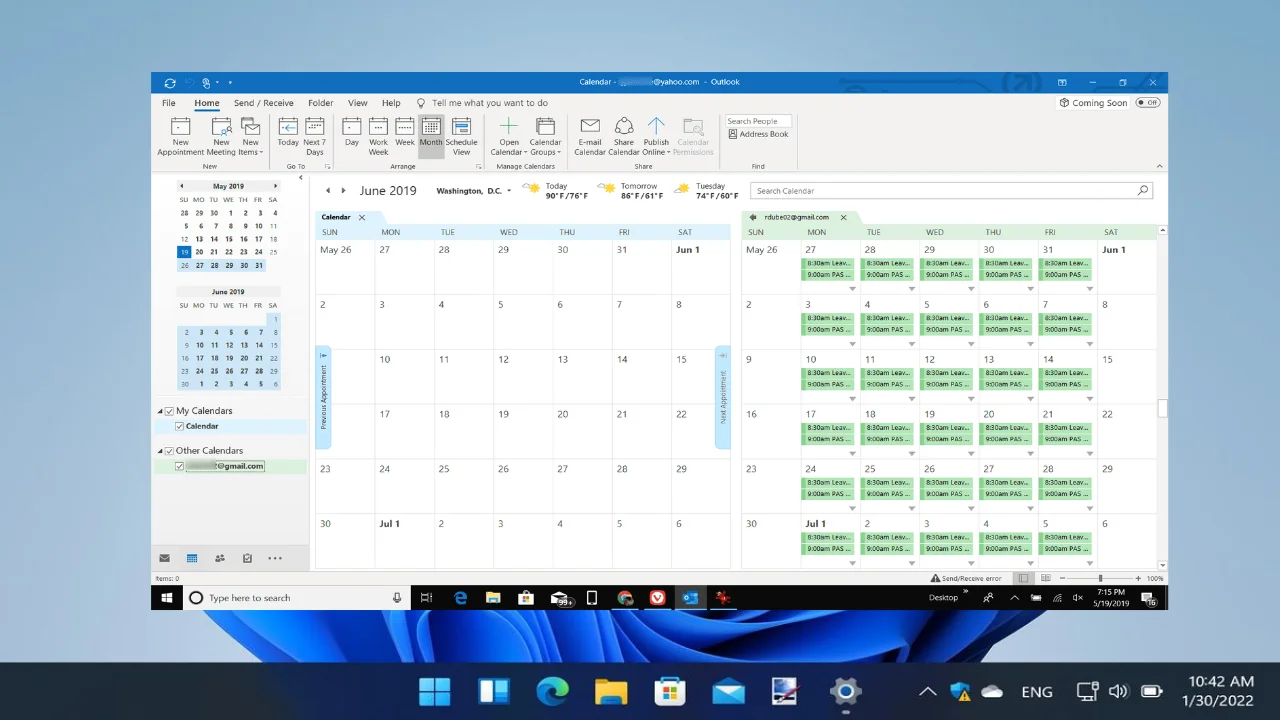
Task: Open Settings from the Windows 11 taskbar
Action: [845, 691]
